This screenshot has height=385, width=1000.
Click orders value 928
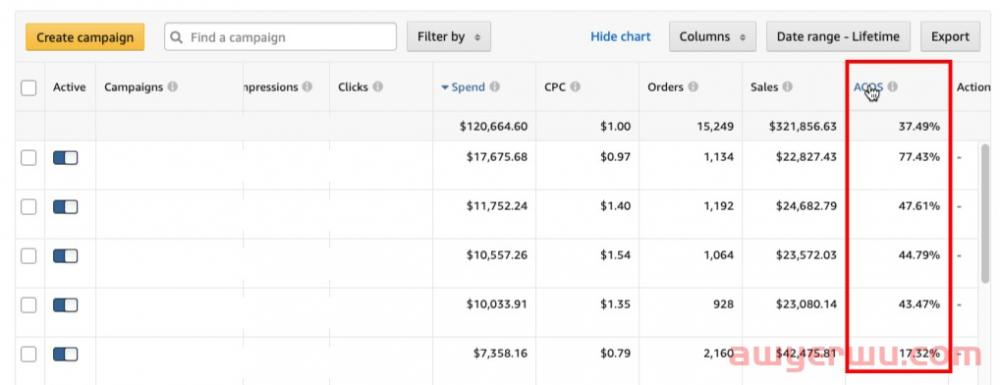[723, 304]
